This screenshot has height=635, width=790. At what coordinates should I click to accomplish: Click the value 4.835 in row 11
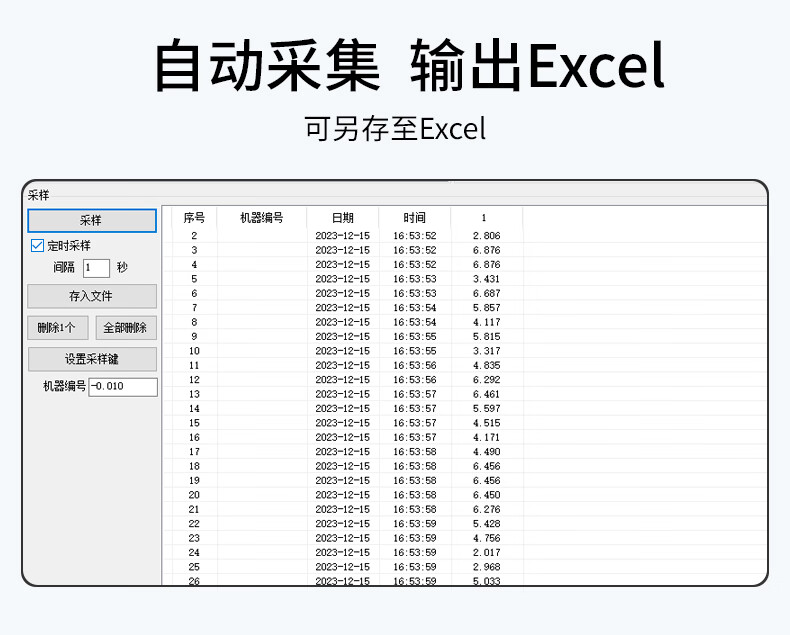(x=486, y=366)
